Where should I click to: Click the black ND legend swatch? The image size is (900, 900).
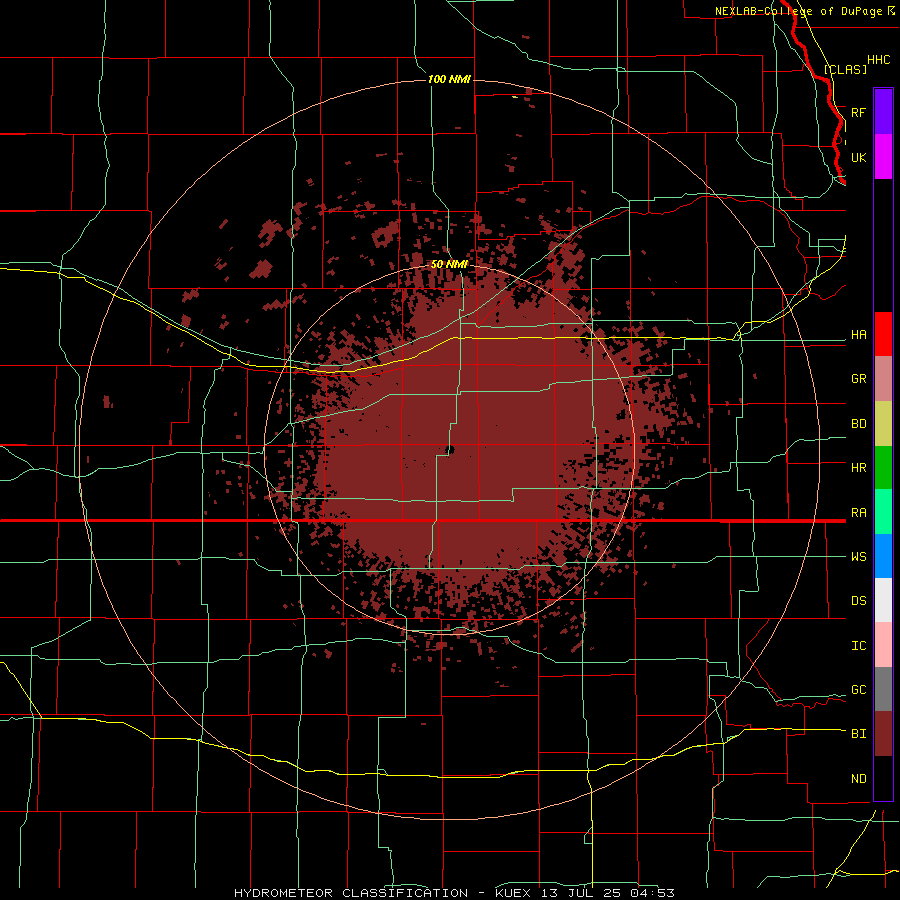coord(883,778)
